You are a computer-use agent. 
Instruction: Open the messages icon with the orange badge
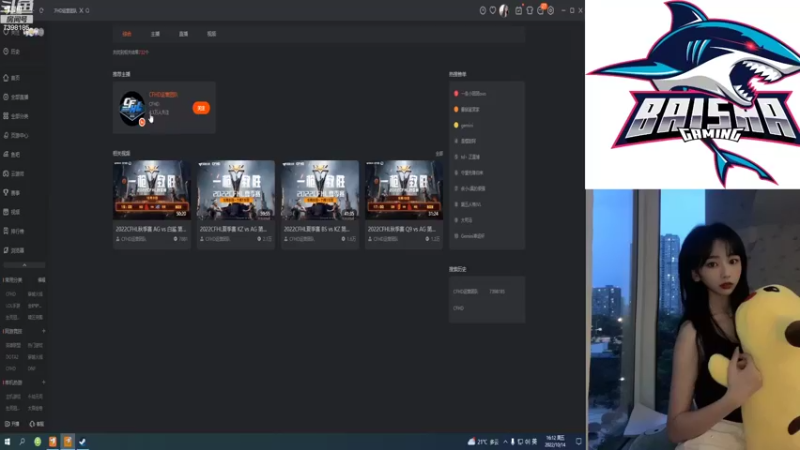pos(541,10)
